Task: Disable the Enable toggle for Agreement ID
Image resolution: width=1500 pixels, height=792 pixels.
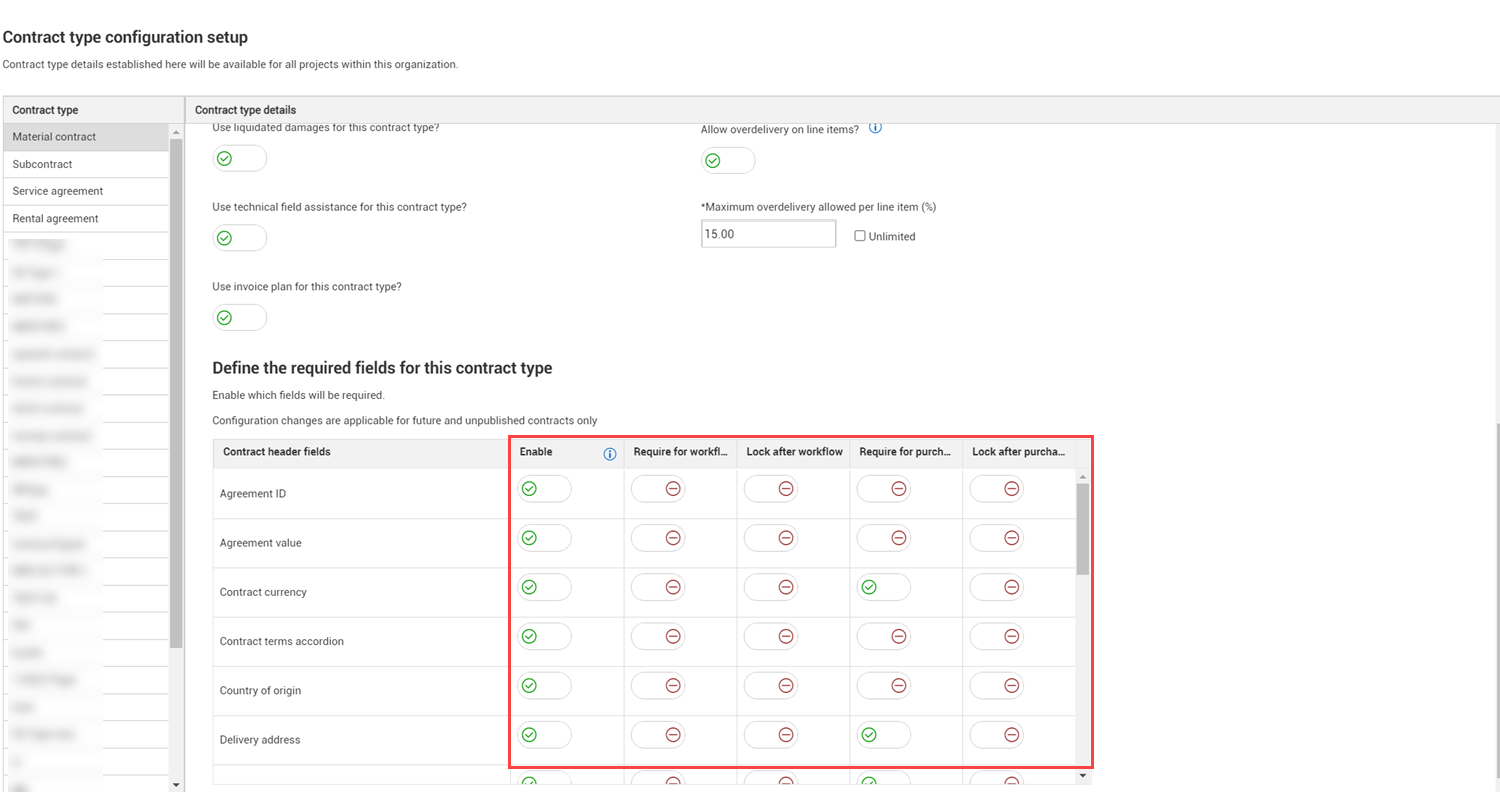Action: [543, 488]
